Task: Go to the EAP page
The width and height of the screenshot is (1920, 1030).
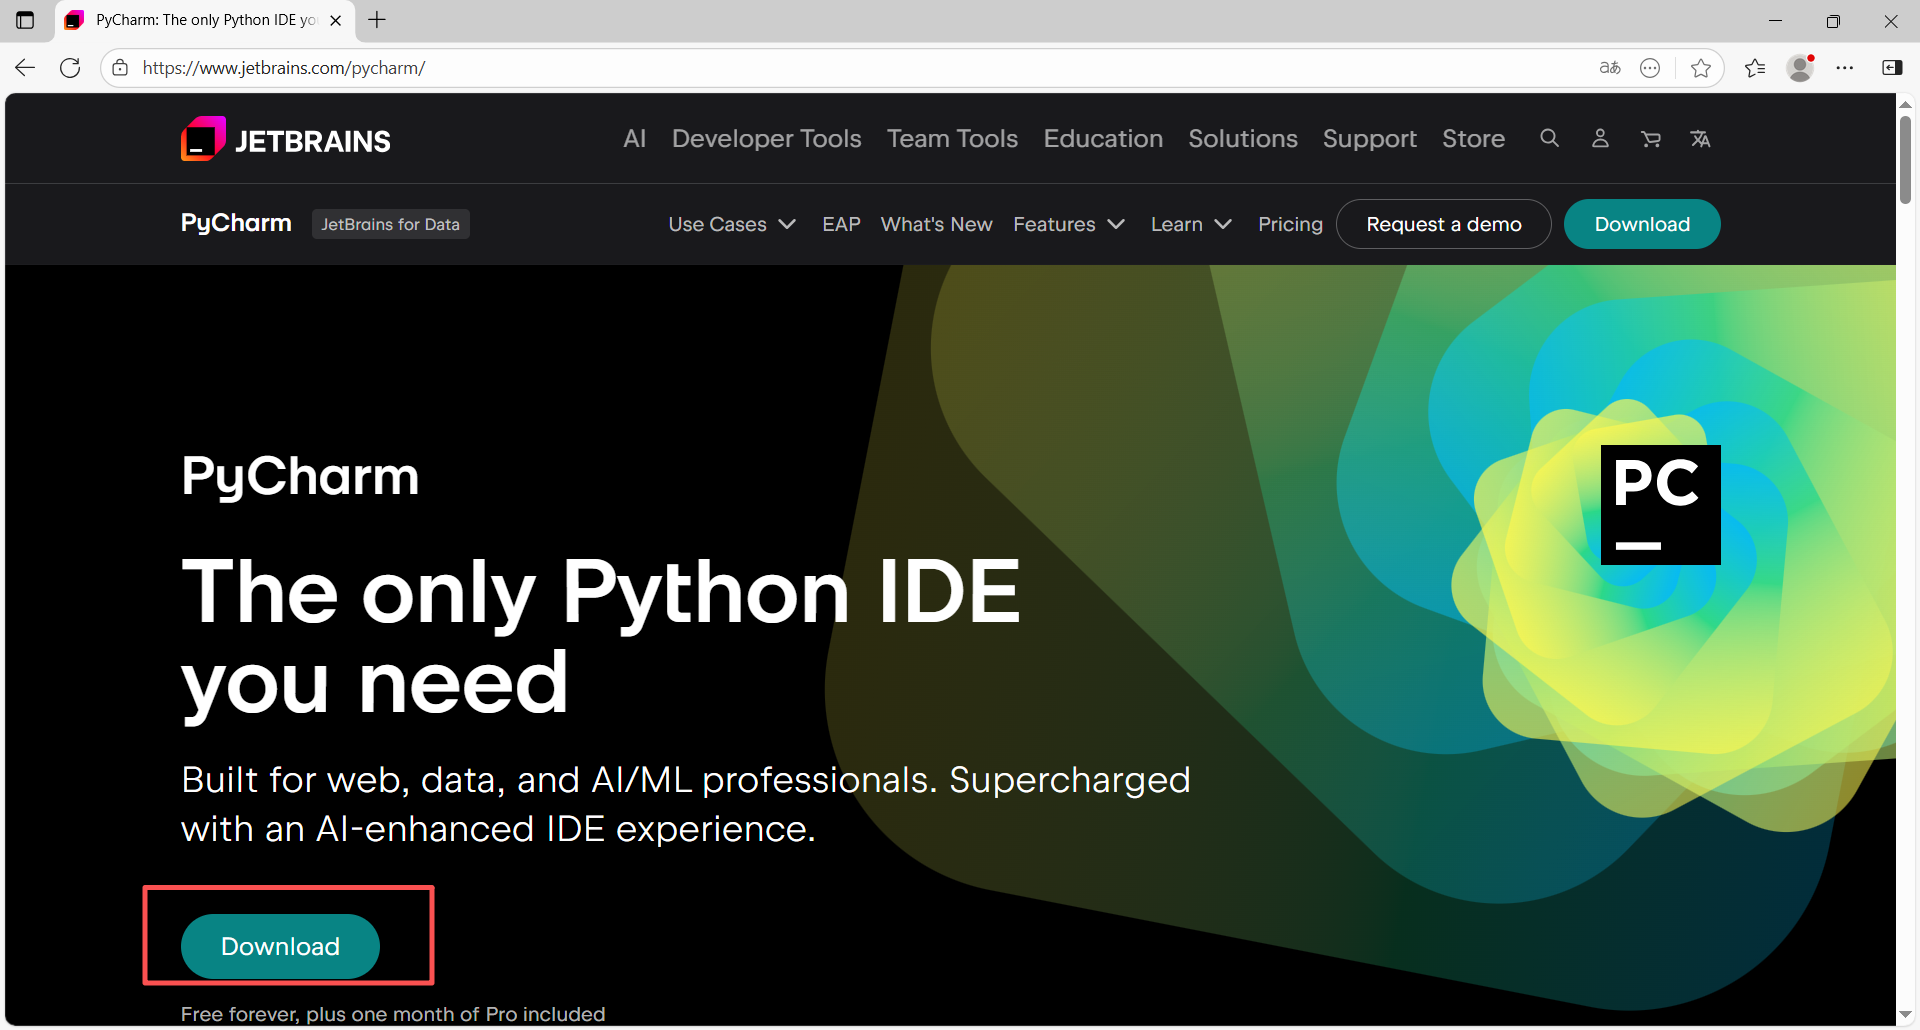Action: [841, 224]
